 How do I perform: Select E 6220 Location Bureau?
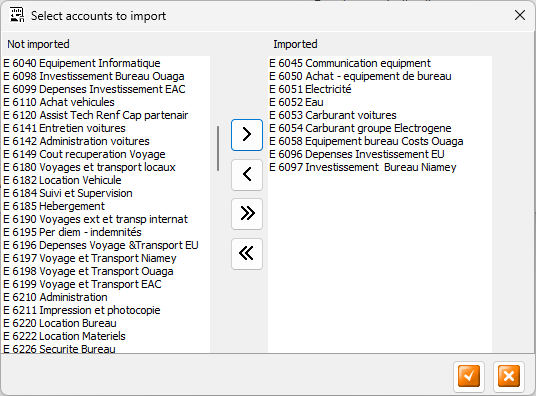coord(106,323)
